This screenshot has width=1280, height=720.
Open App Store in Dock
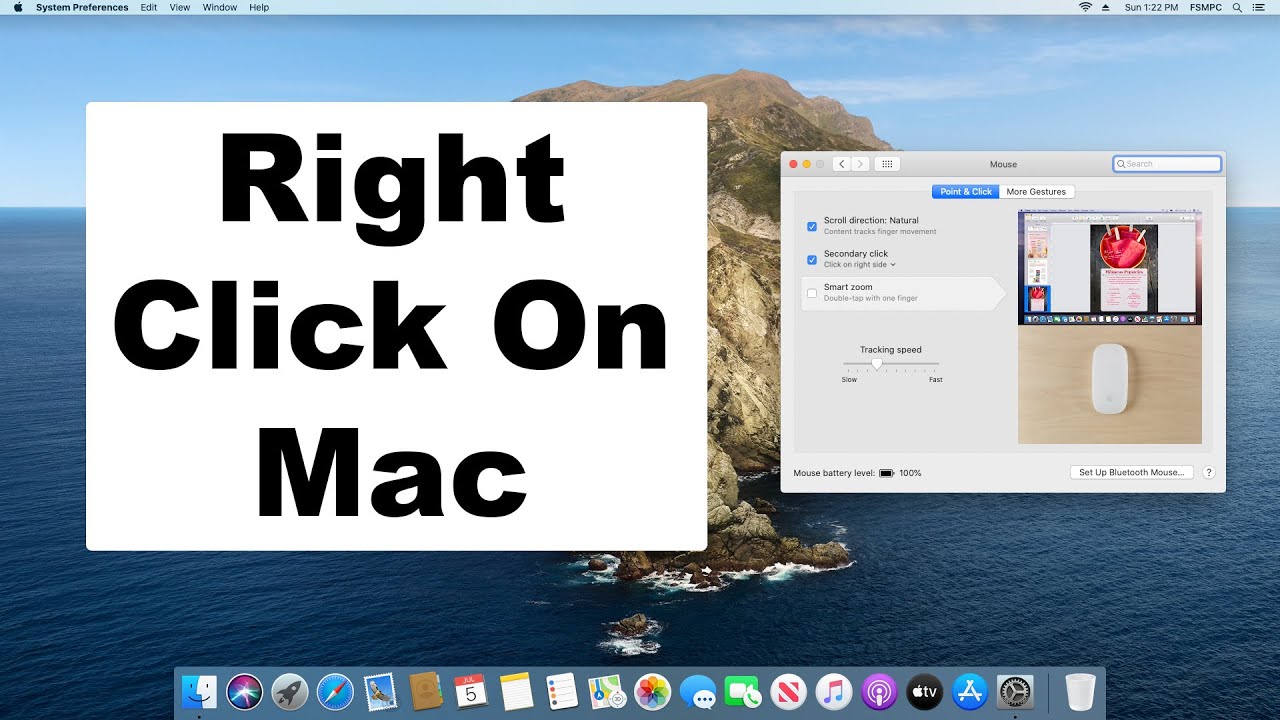(x=970, y=691)
